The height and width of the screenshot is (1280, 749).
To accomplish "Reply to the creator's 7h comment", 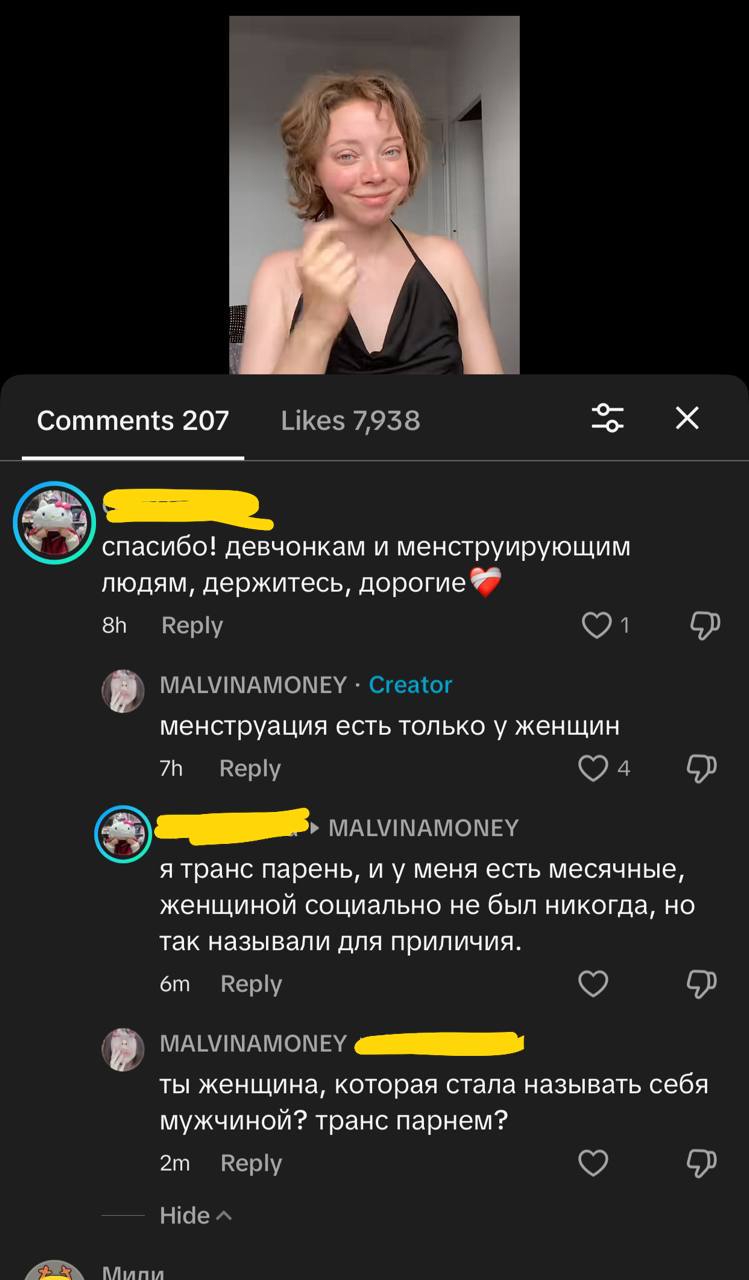I will [x=250, y=768].
